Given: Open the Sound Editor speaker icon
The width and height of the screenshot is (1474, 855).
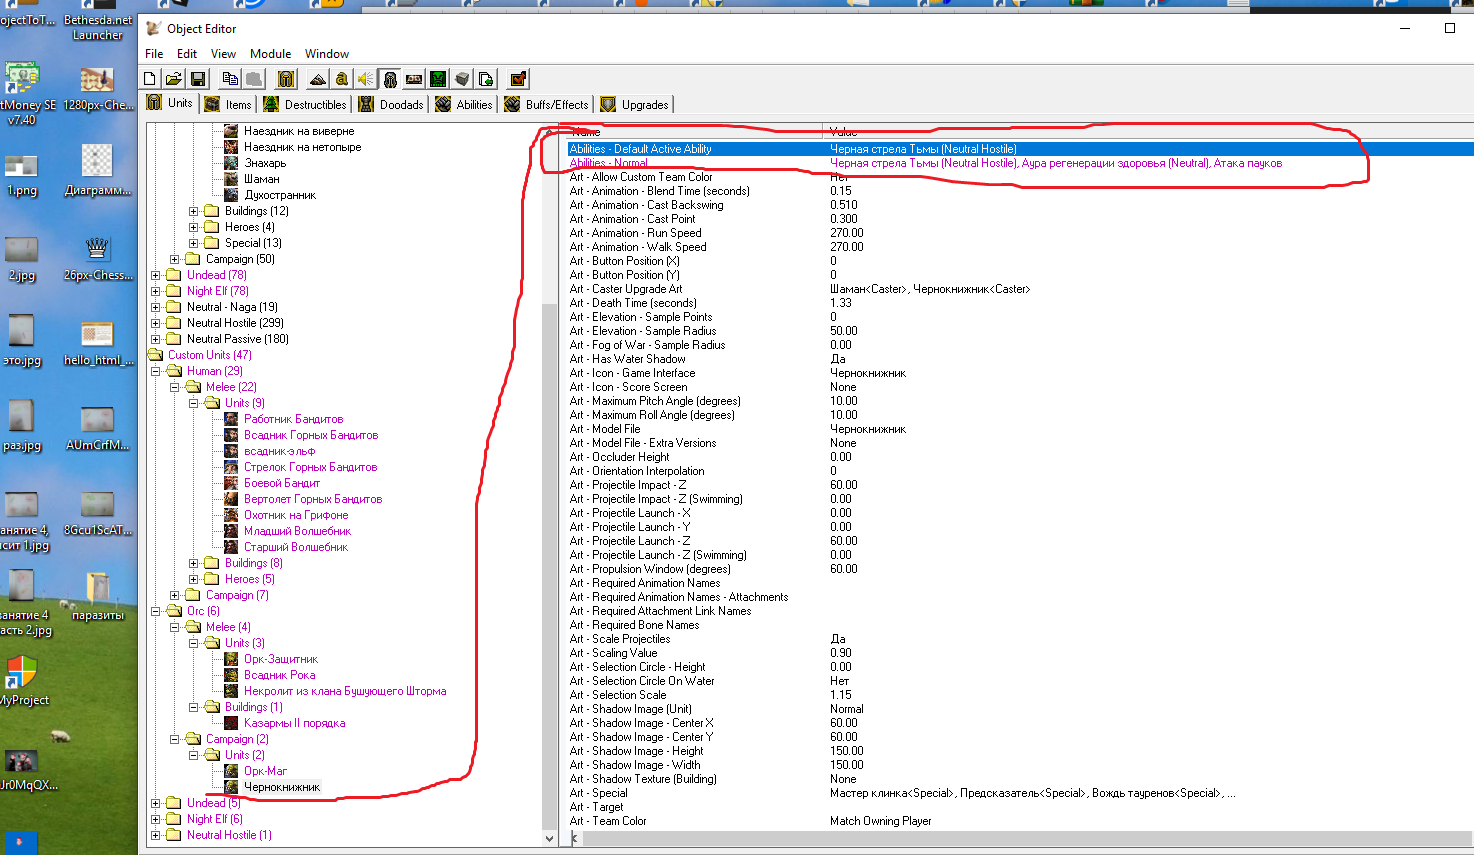Looking at the screenshot, I should [x=366, y=79].
